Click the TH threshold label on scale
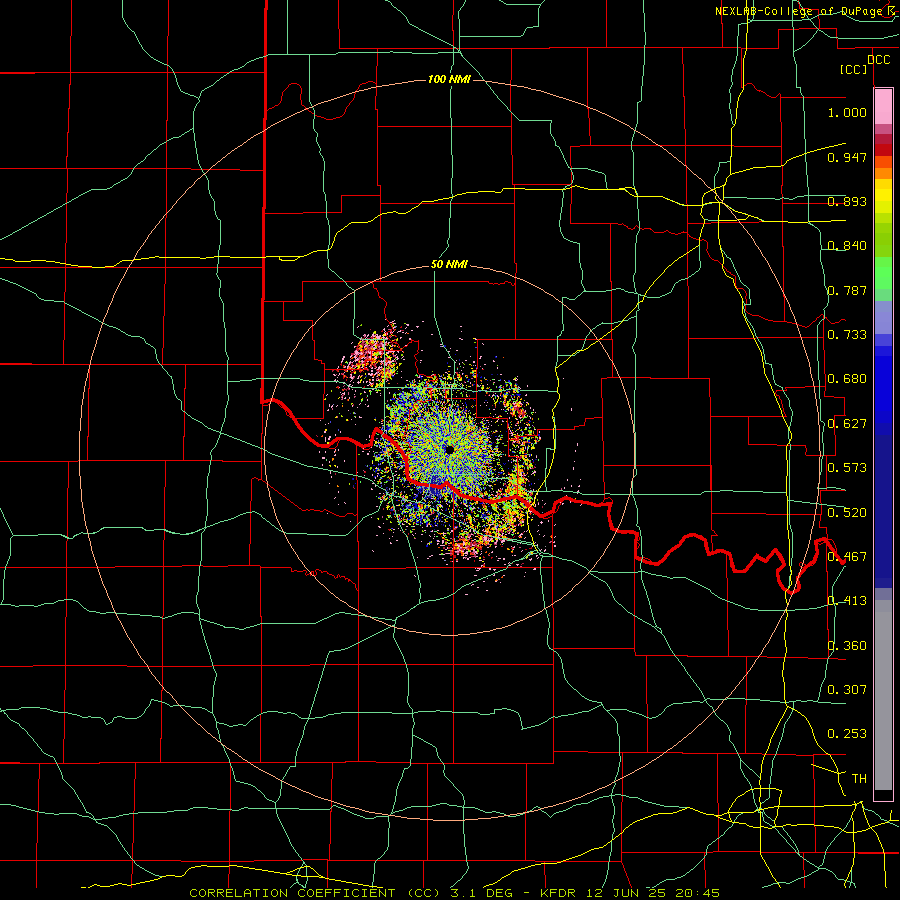900x900 pixels. (859, 779)
